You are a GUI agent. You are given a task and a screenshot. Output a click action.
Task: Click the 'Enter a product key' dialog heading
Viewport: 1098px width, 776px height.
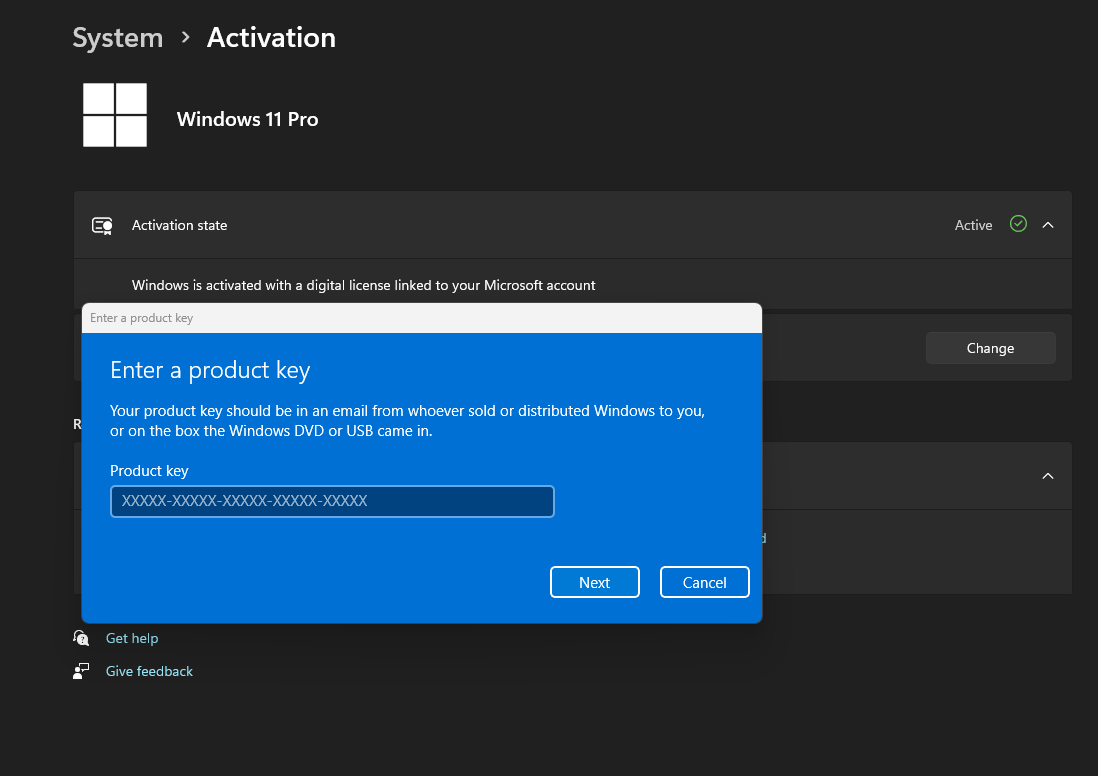210,370
